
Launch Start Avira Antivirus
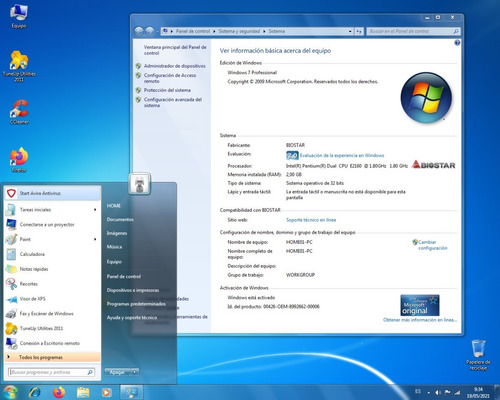52,193
